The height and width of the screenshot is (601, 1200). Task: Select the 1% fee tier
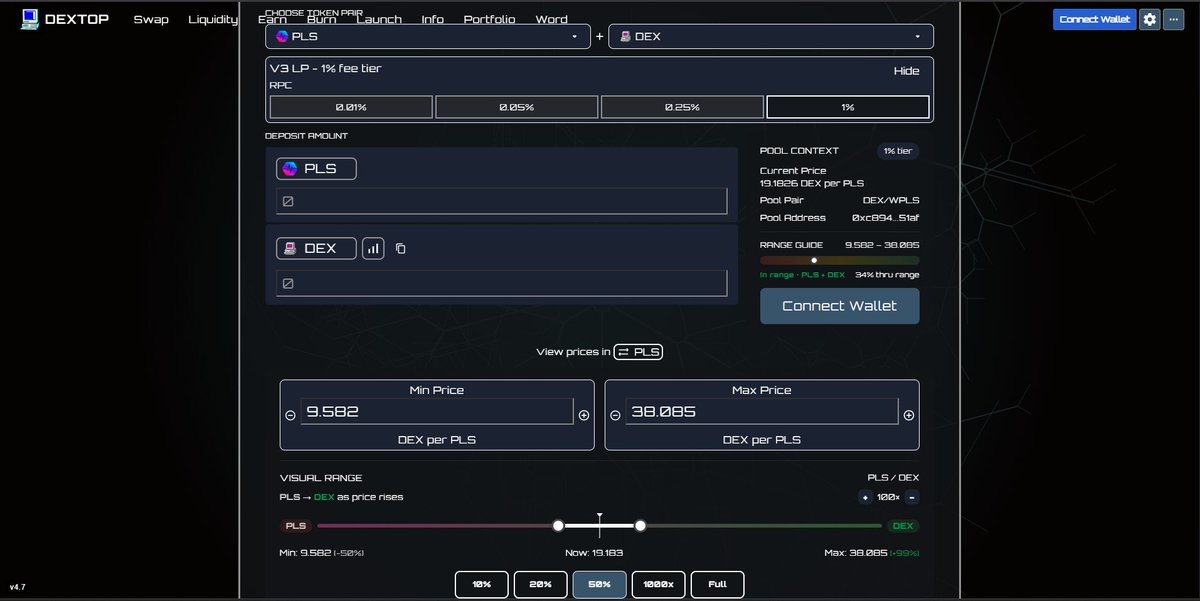(x=847, y=107)
